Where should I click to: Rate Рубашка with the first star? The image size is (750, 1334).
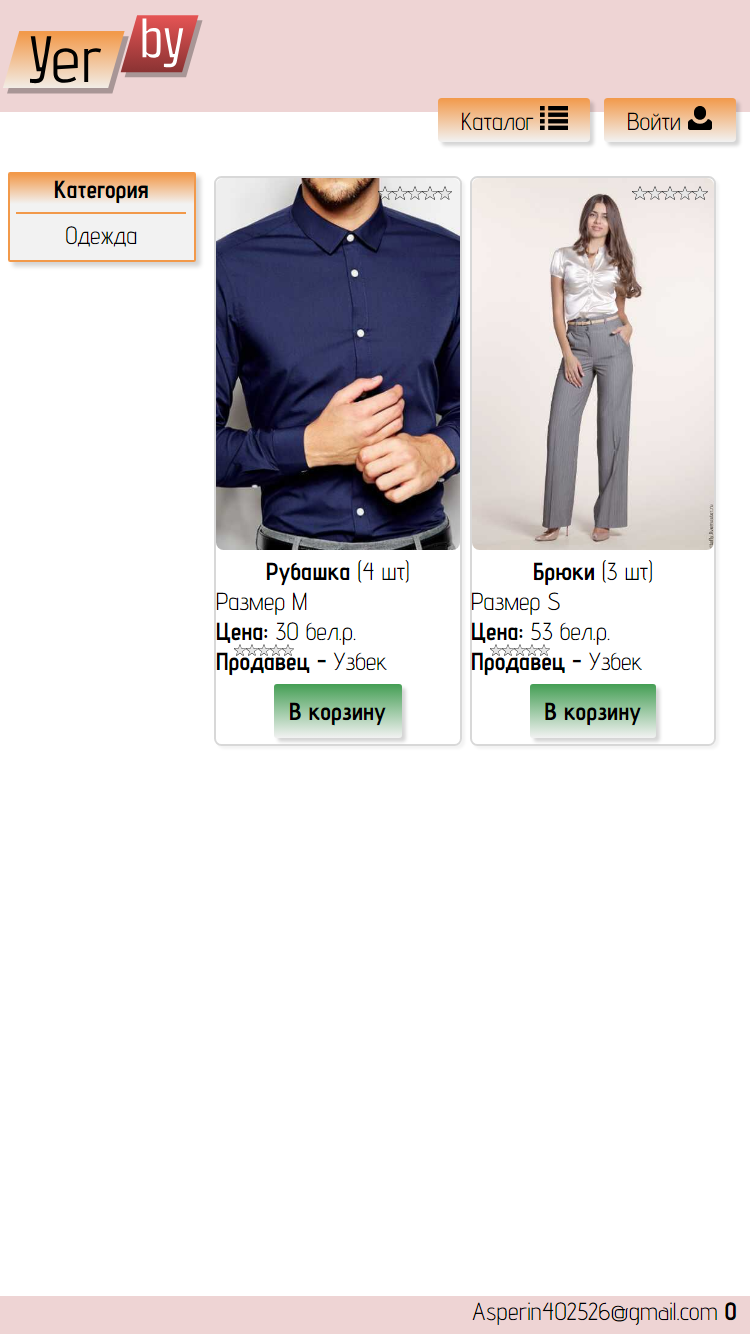point(387,194)
